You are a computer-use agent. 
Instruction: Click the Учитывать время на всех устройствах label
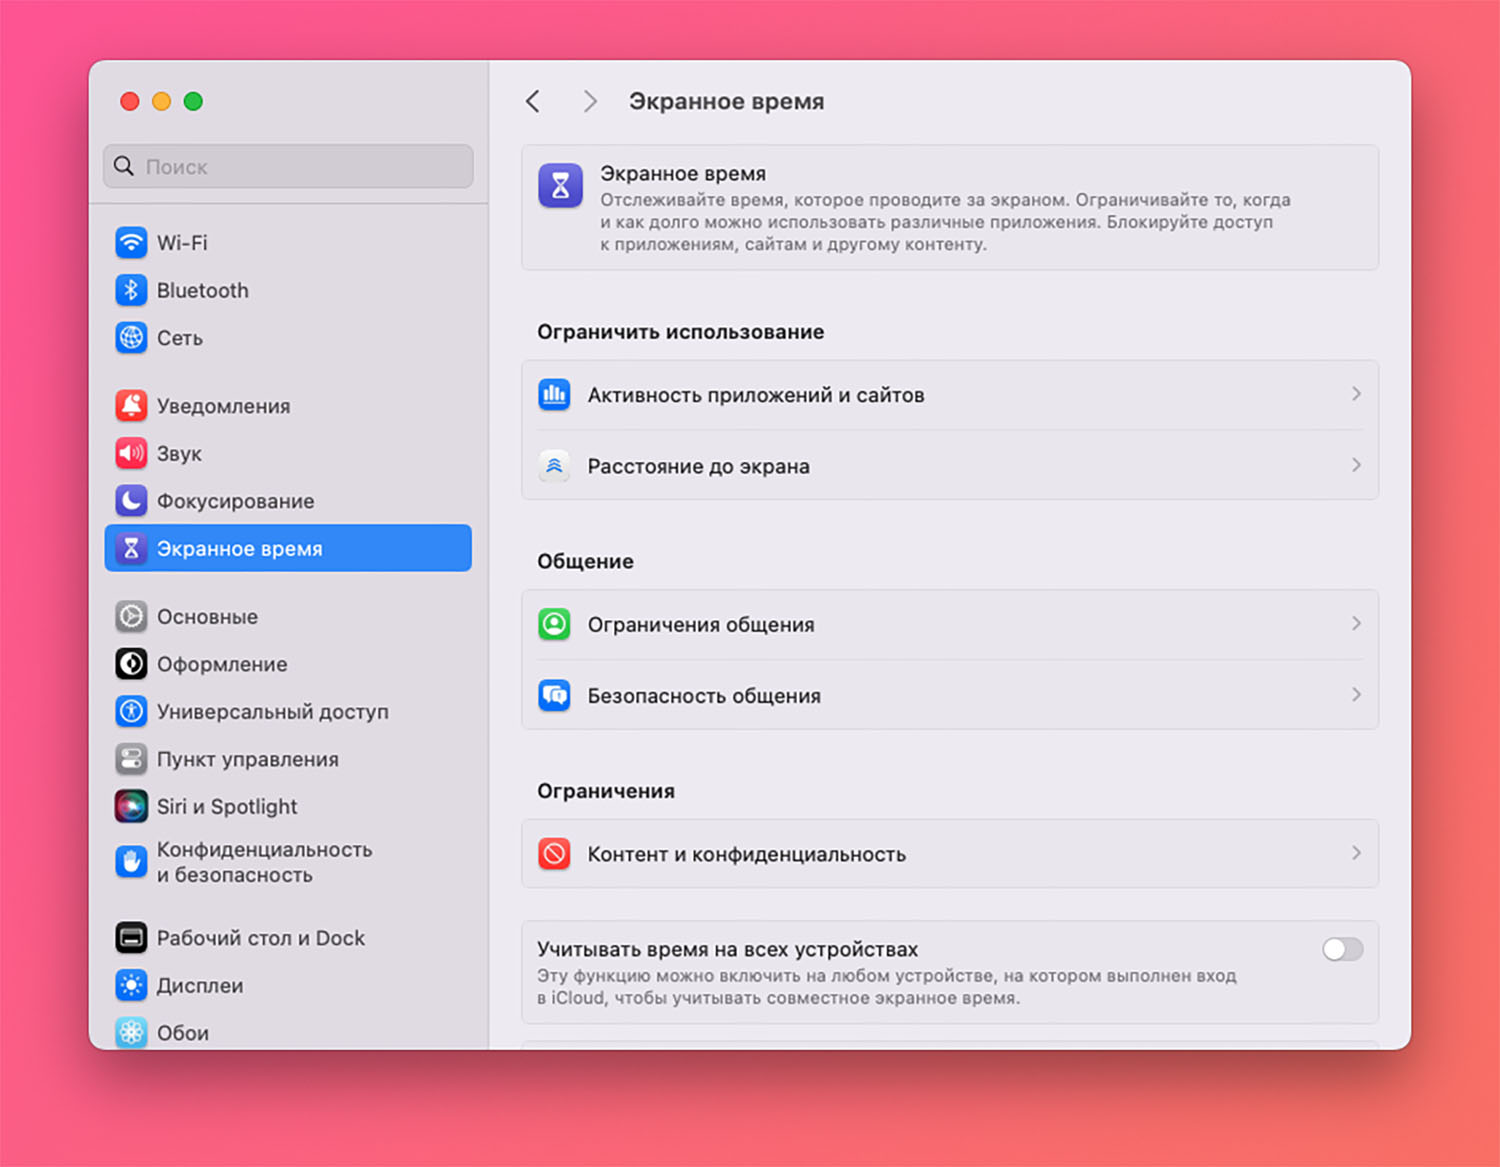pyautogui.click(x=728, y=949)
